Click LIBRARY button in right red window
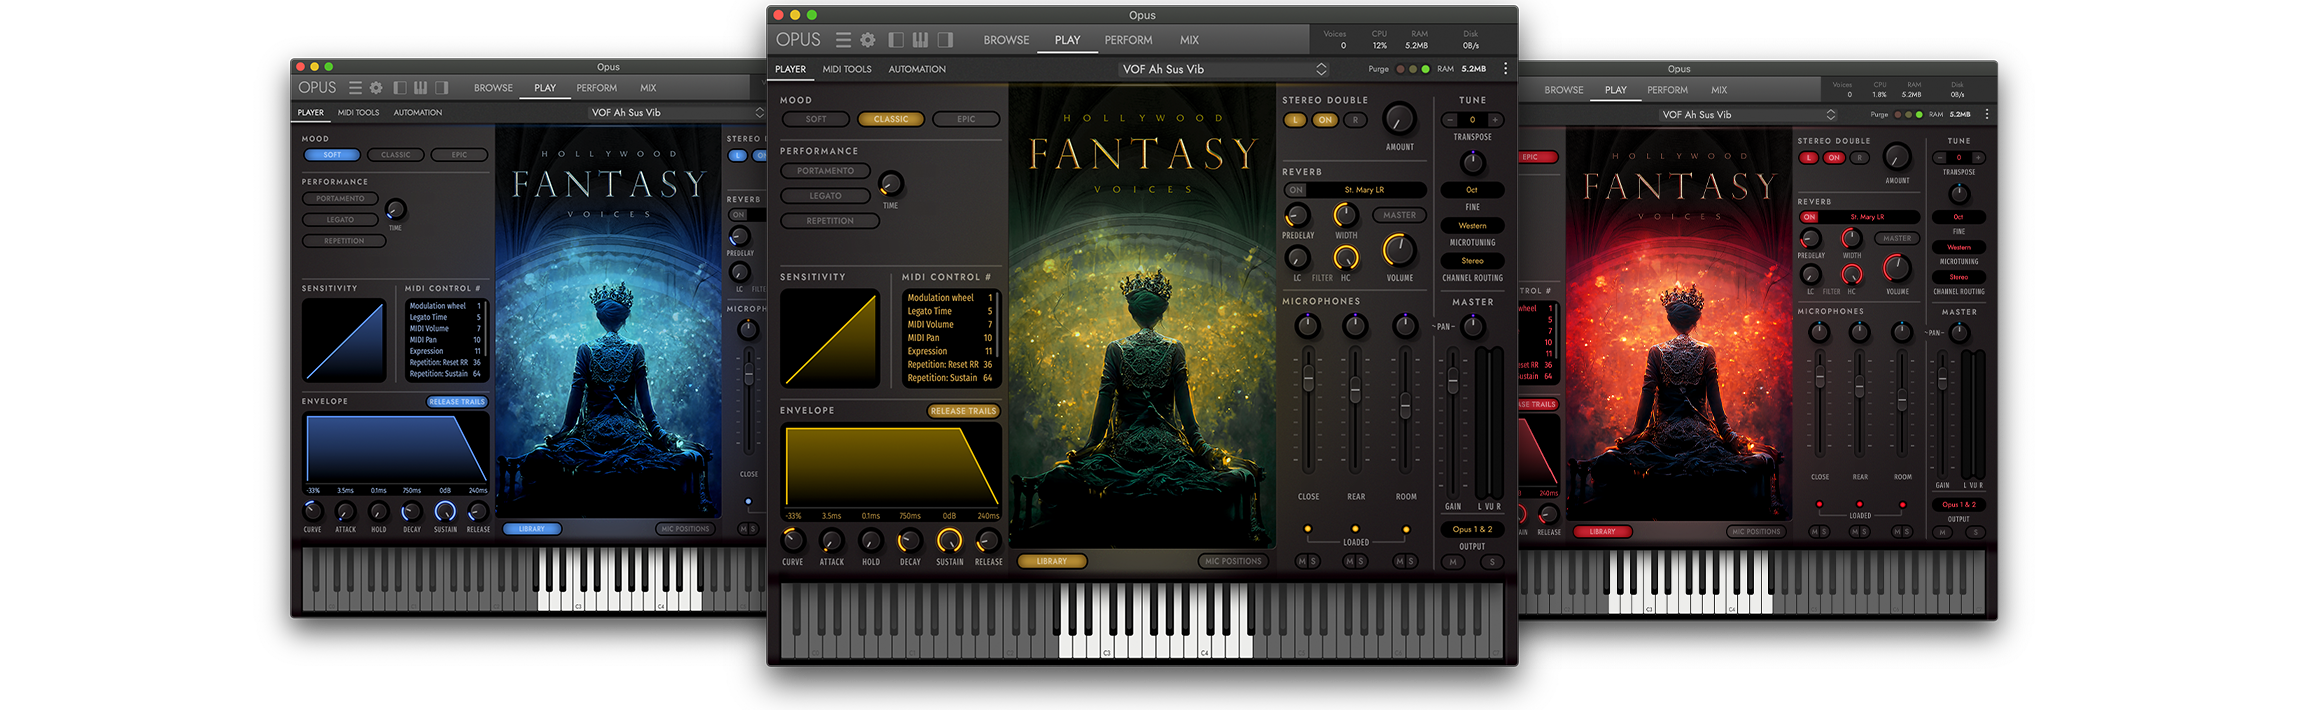Screen dimensions: 2307x710 pyautogui.click(x=1602, y=532)
